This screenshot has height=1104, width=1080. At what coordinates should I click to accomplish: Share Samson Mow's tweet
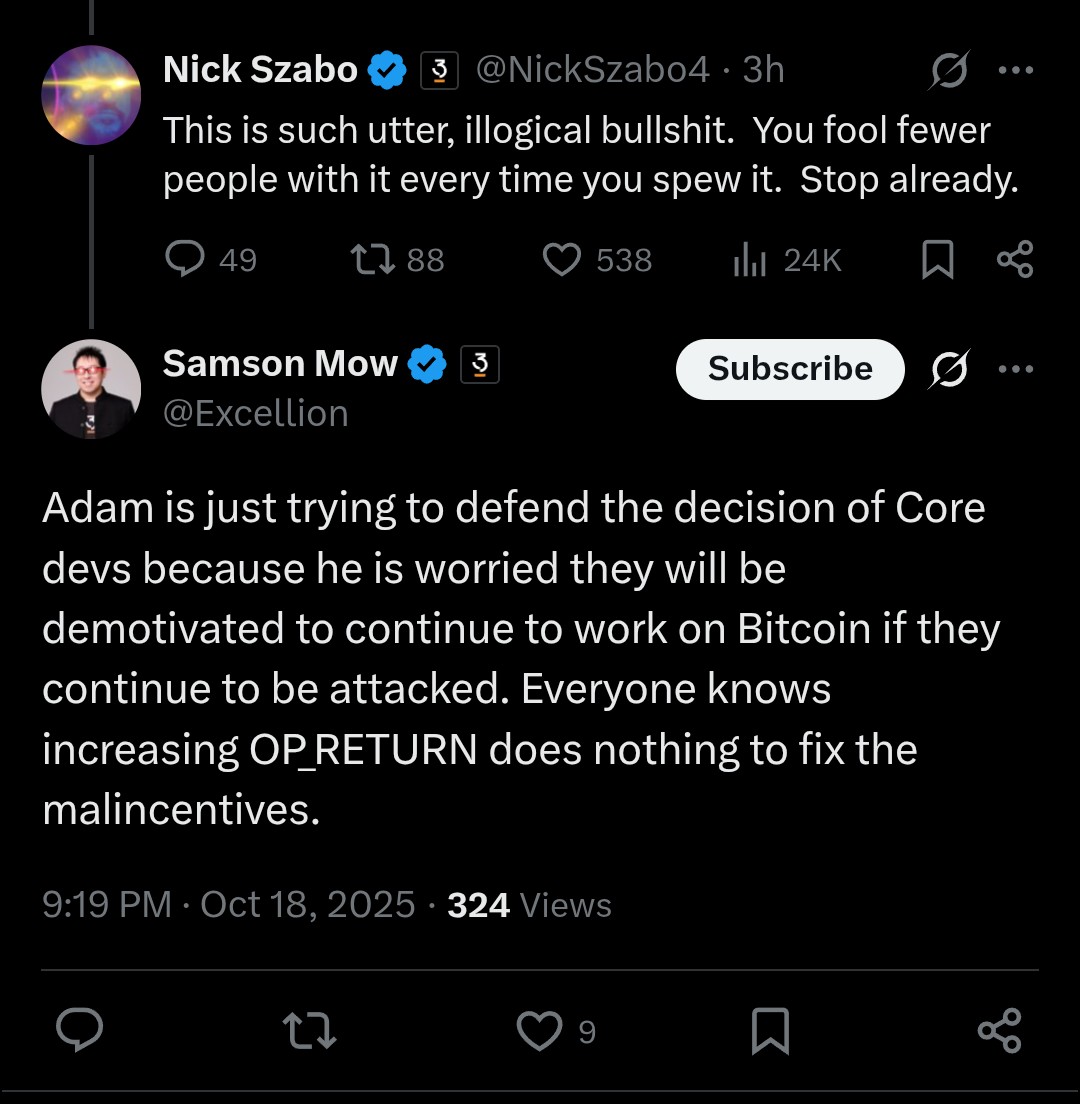pyautogui.click(x=999, y=1031)
